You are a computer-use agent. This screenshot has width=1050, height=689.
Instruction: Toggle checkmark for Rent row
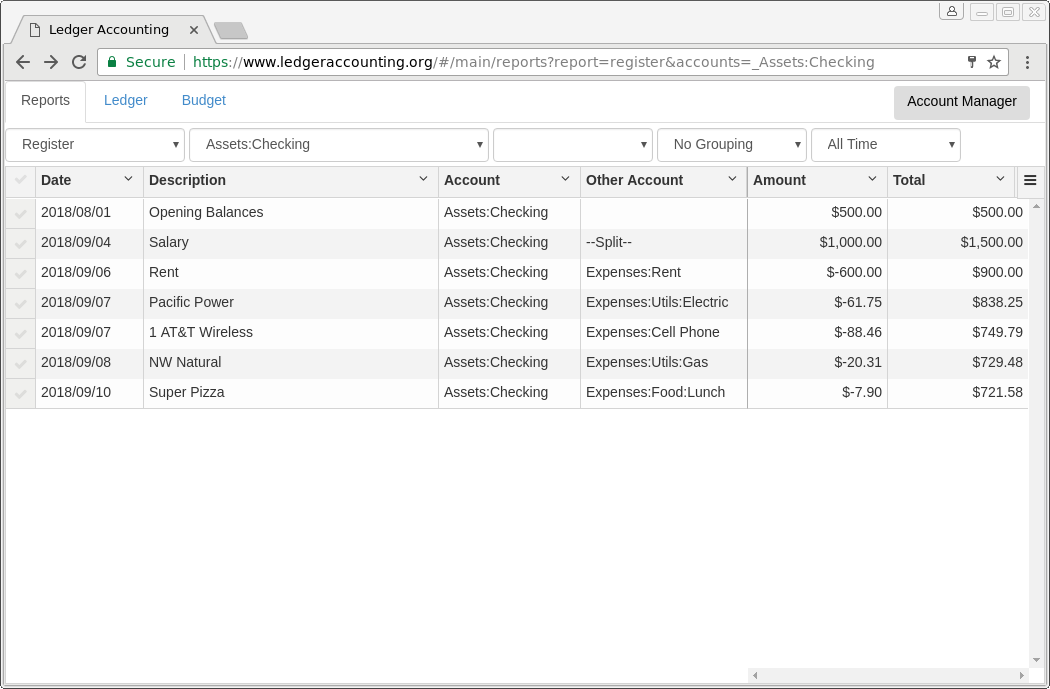[x=20, y=273]
